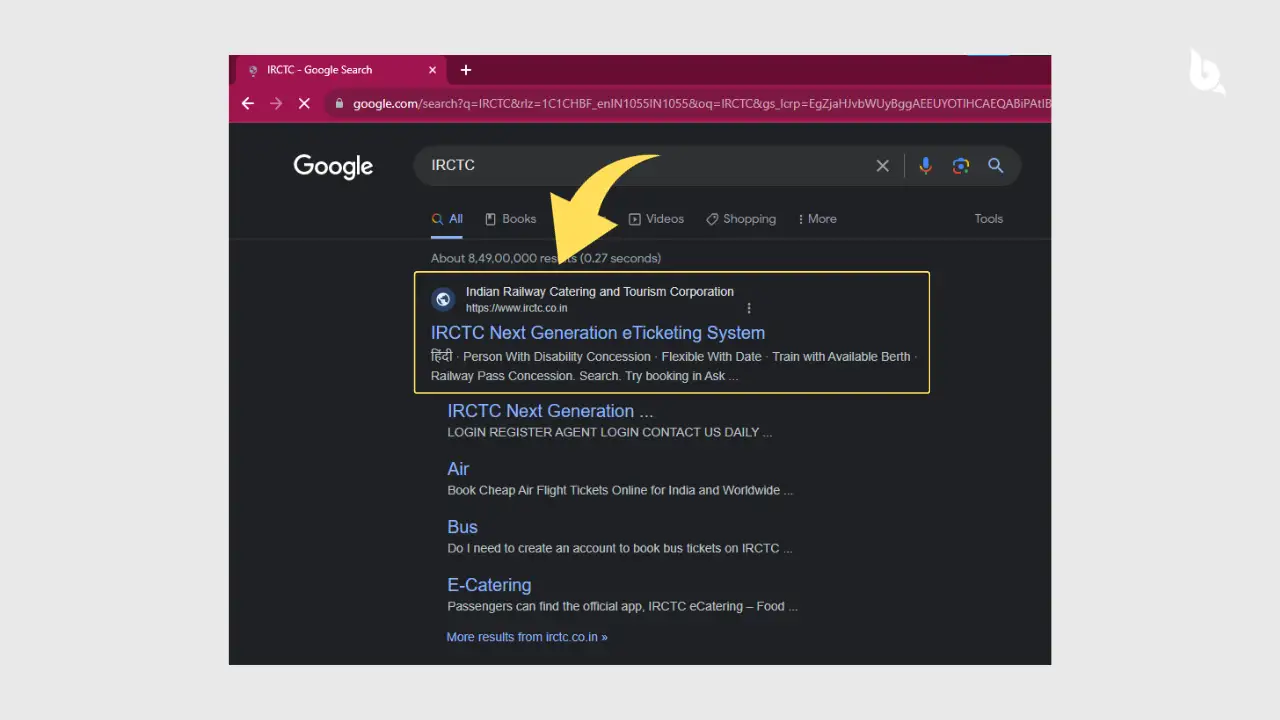The image size is (1280, 720).
Task: Clear the search box text
Action: click(x=882, y=166)
